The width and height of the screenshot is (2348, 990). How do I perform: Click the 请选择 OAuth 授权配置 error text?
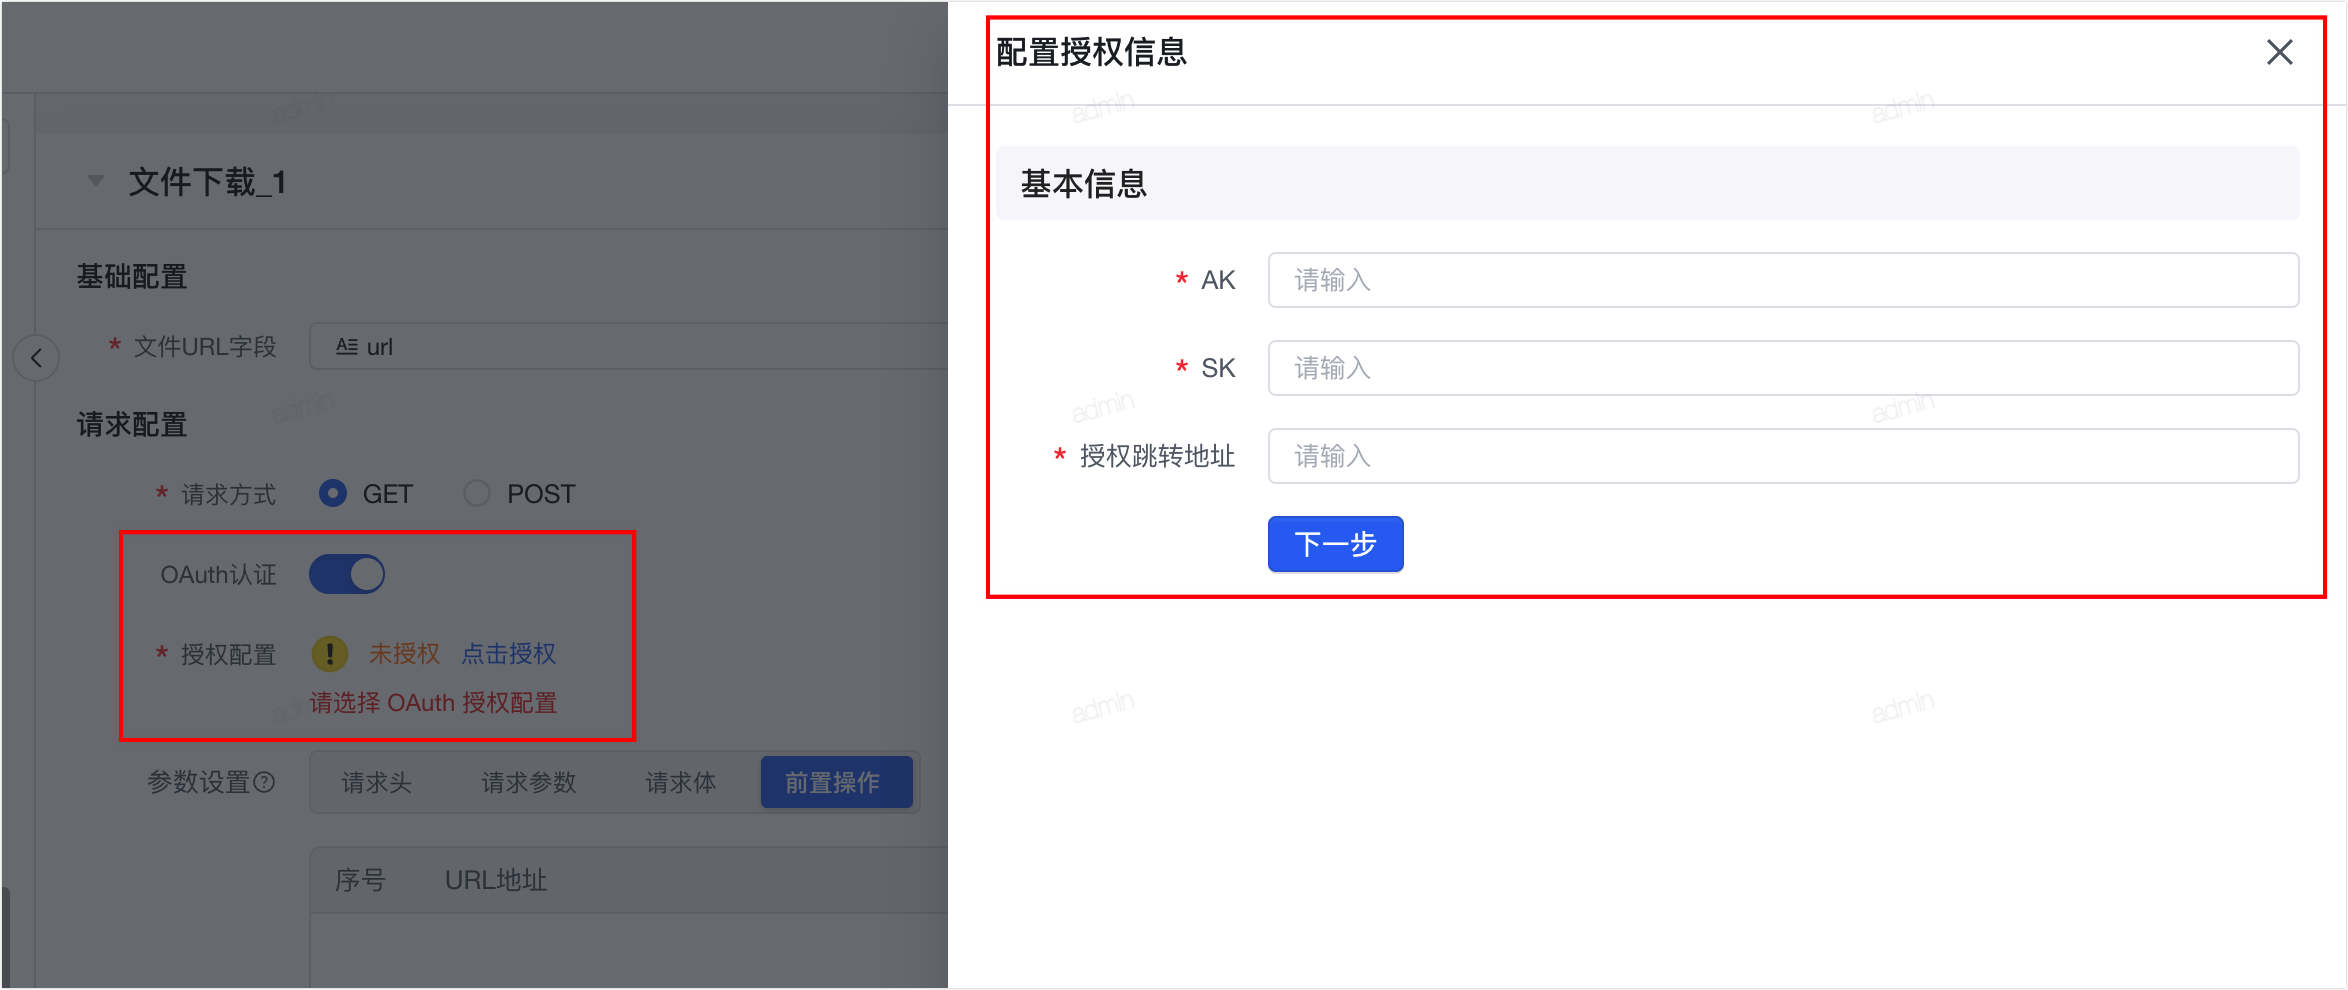click(433, 703)
